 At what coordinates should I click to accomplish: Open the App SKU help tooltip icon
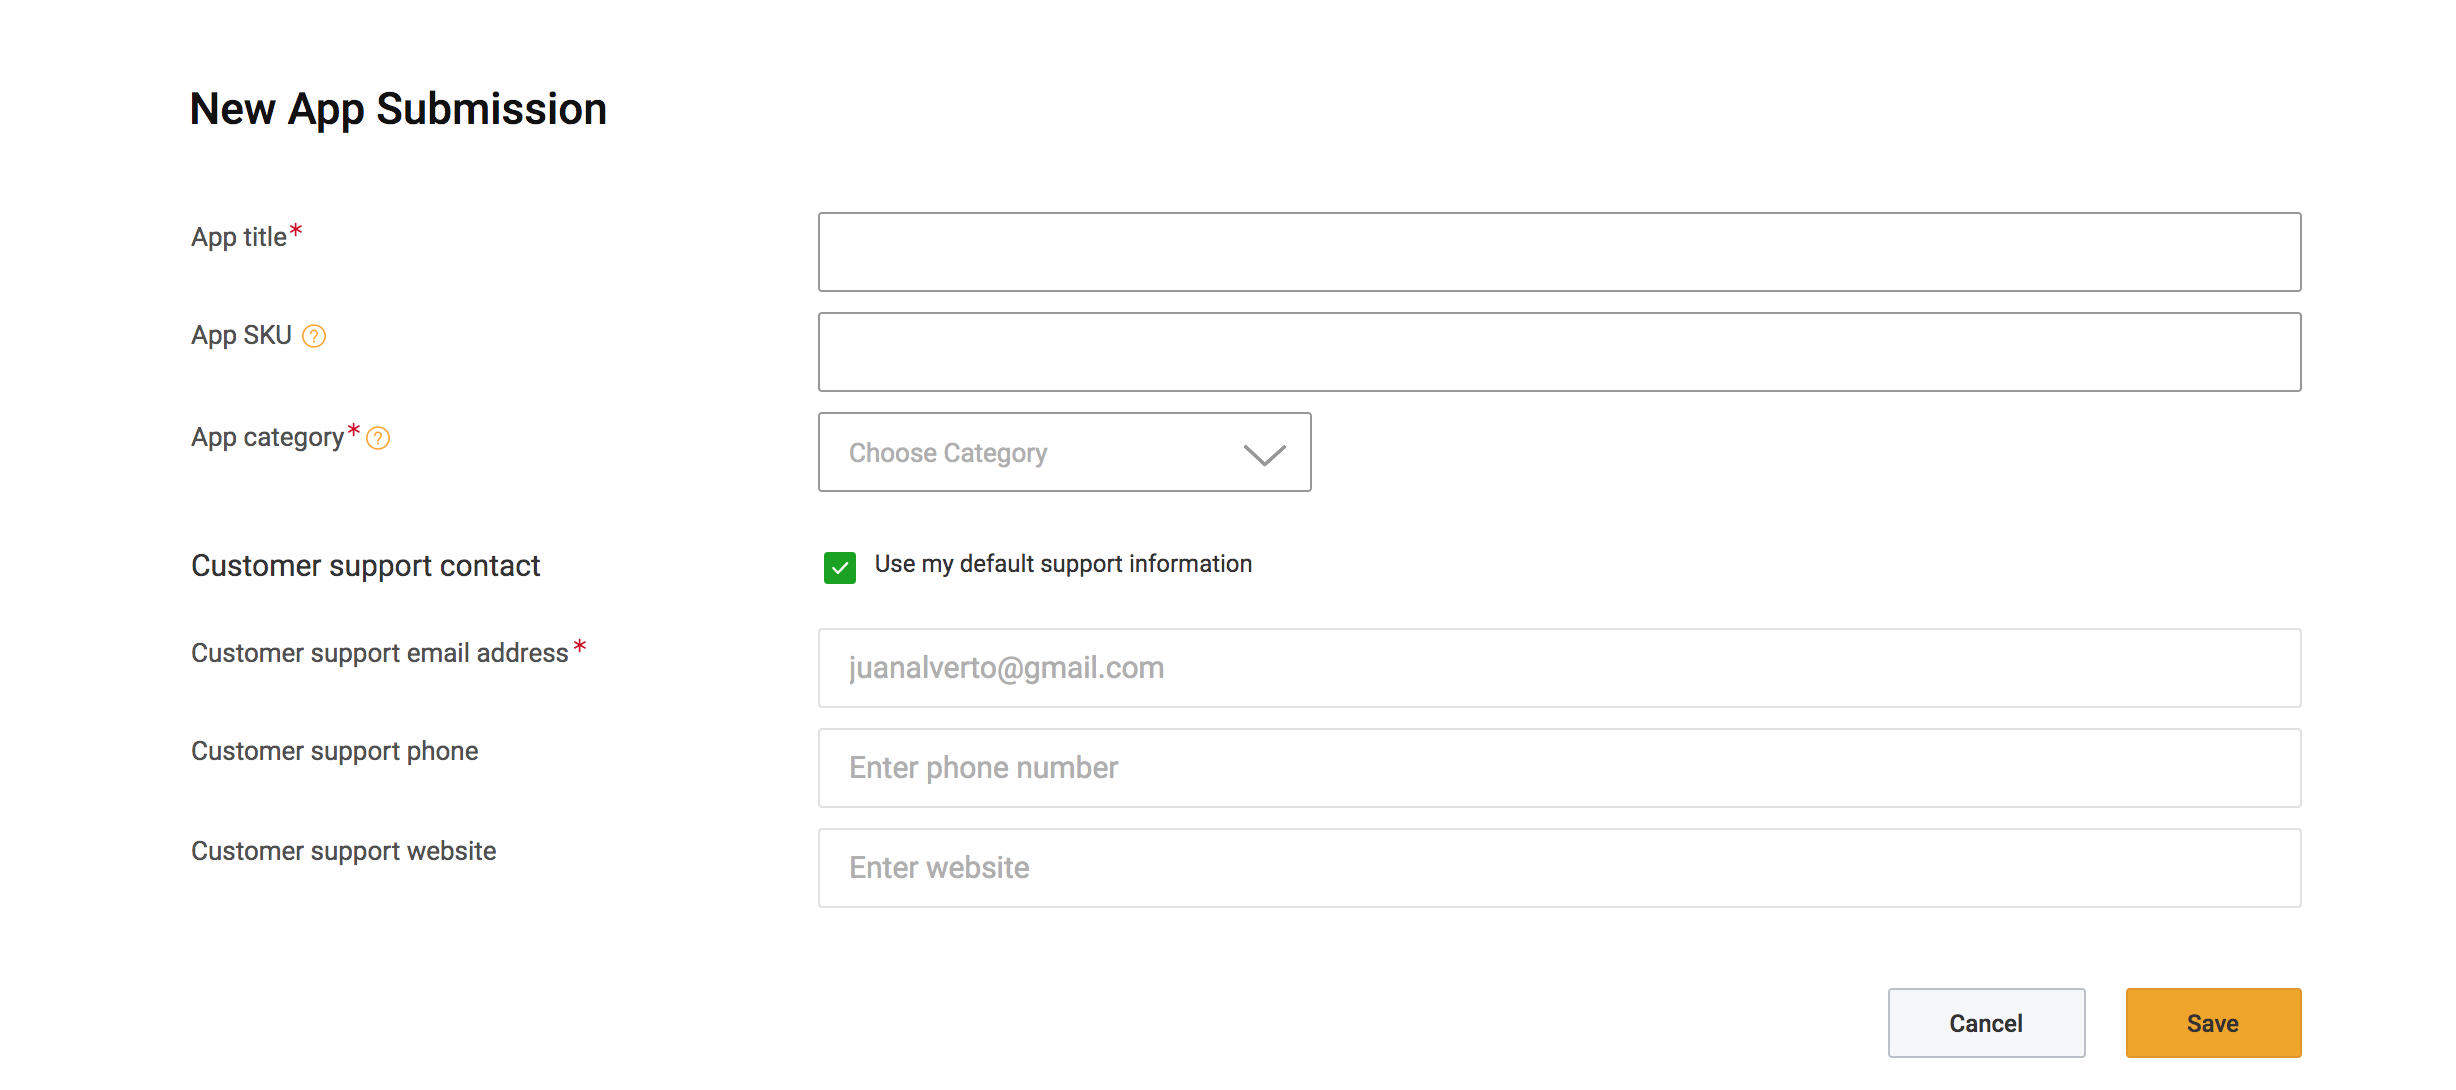(x=314, y=336)
